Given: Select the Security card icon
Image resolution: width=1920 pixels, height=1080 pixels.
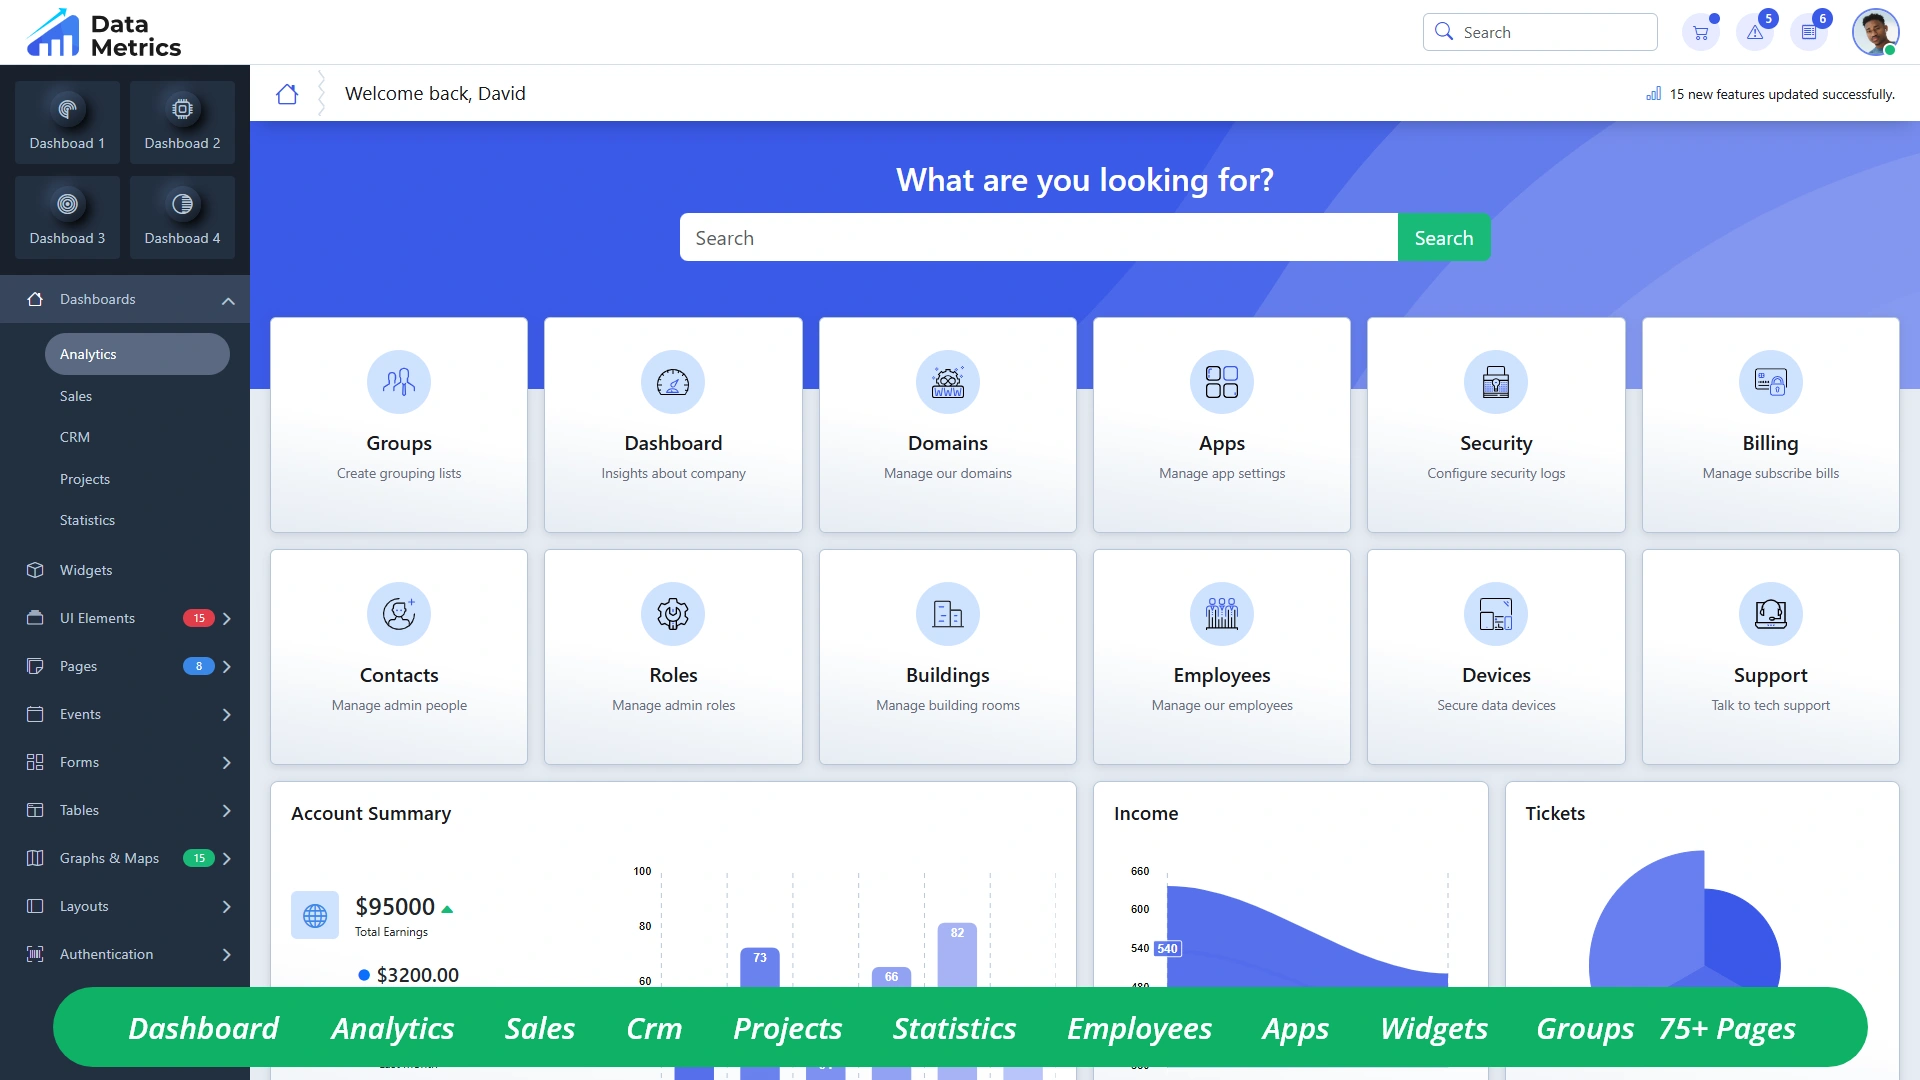Looking at the screenshot, I should [x=1495, y=382].
